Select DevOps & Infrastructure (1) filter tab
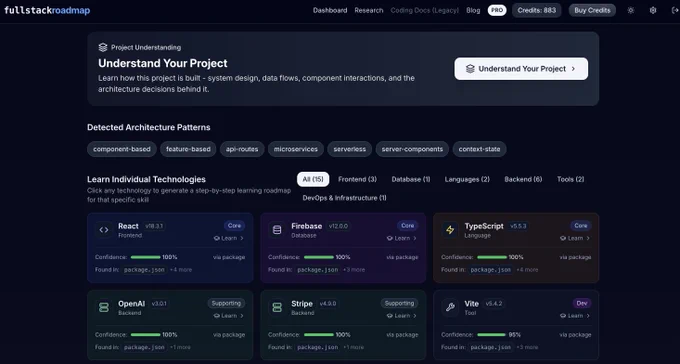The image size is (680, 364). pyautogui.click(x=344, y=198)
